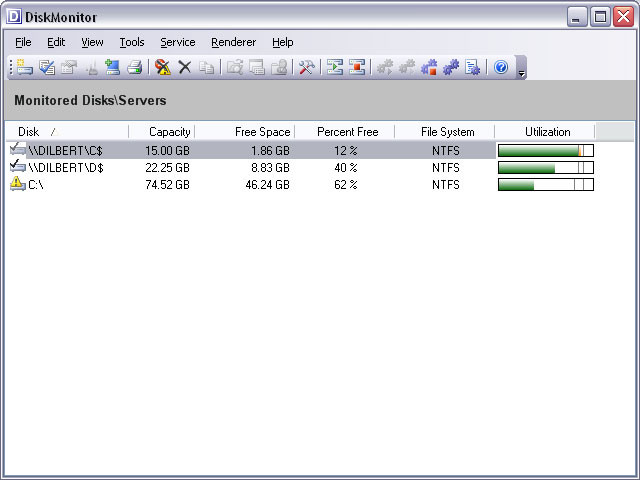Screen dimensions: 640x480
Task: Click the 15.00 GB capacity cell
Action: pos(167,151)
